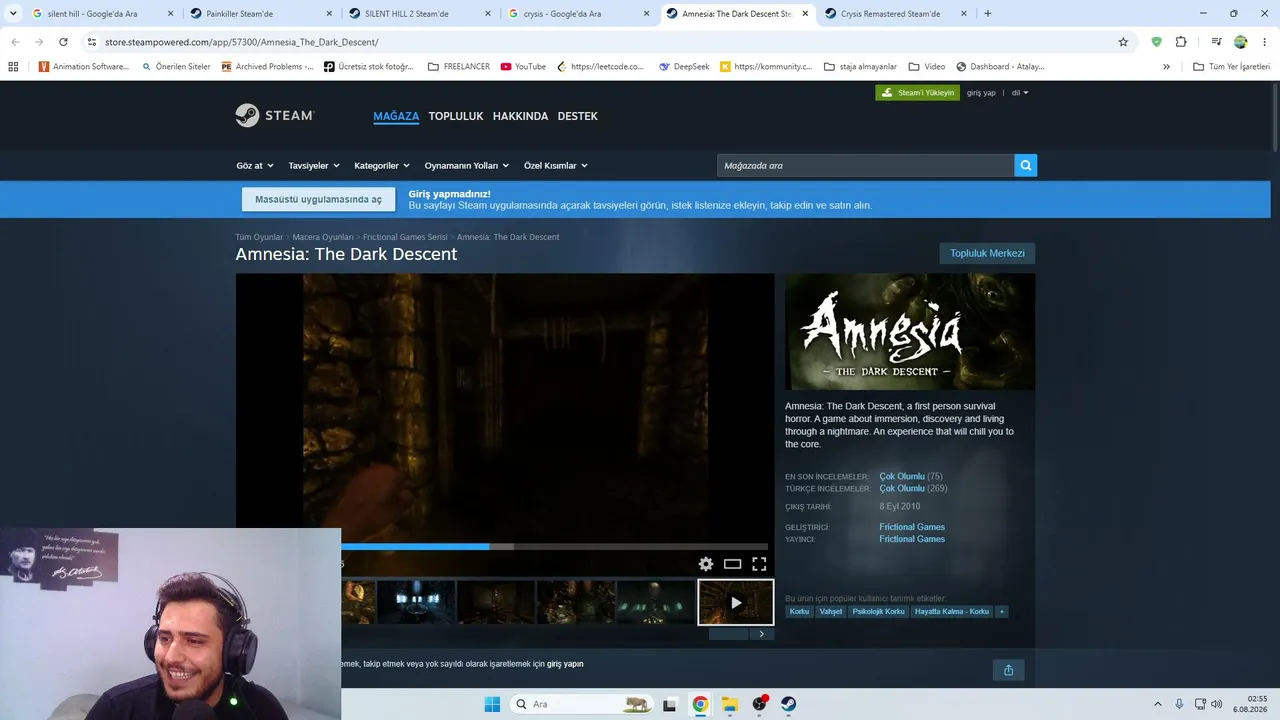Open the browser extensions puzzle icon

coord(1181,42)
